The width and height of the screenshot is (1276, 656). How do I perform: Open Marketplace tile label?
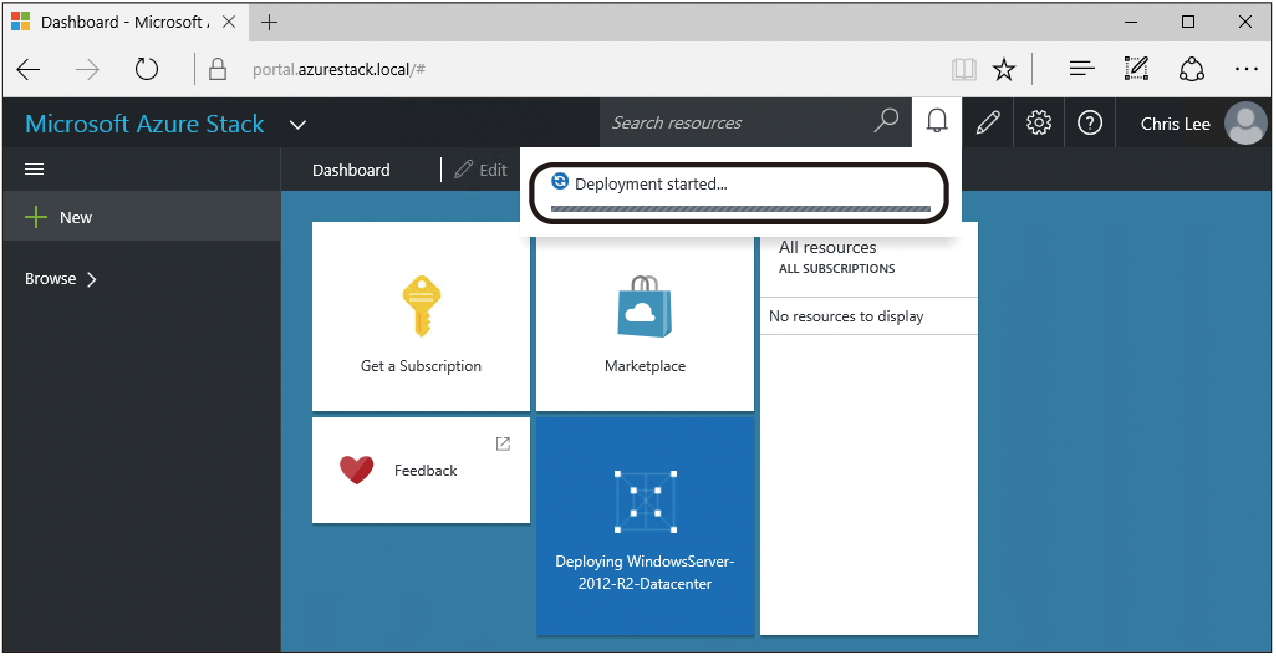pyautogui.click(x=645, y=366)
